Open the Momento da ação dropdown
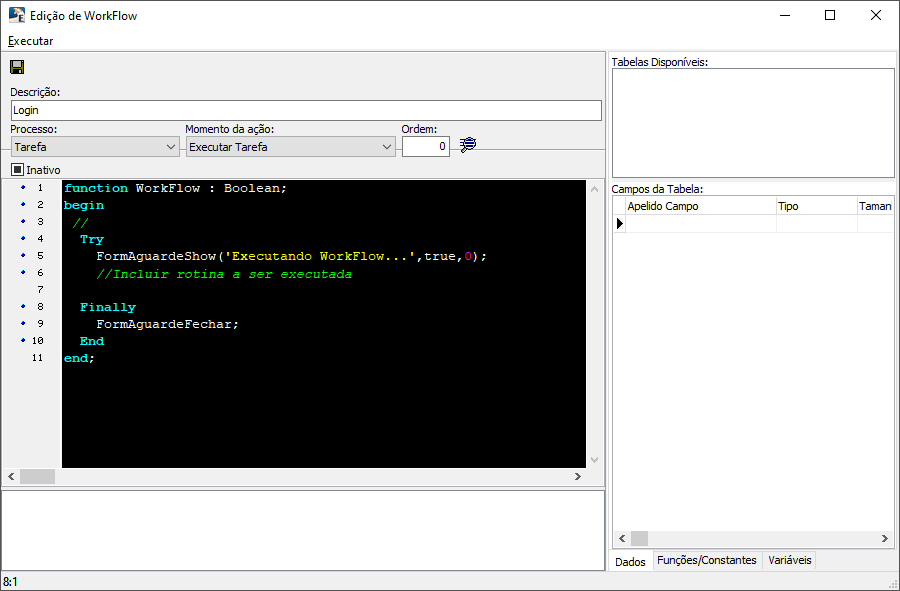The image size is (900, 591). 387,147
